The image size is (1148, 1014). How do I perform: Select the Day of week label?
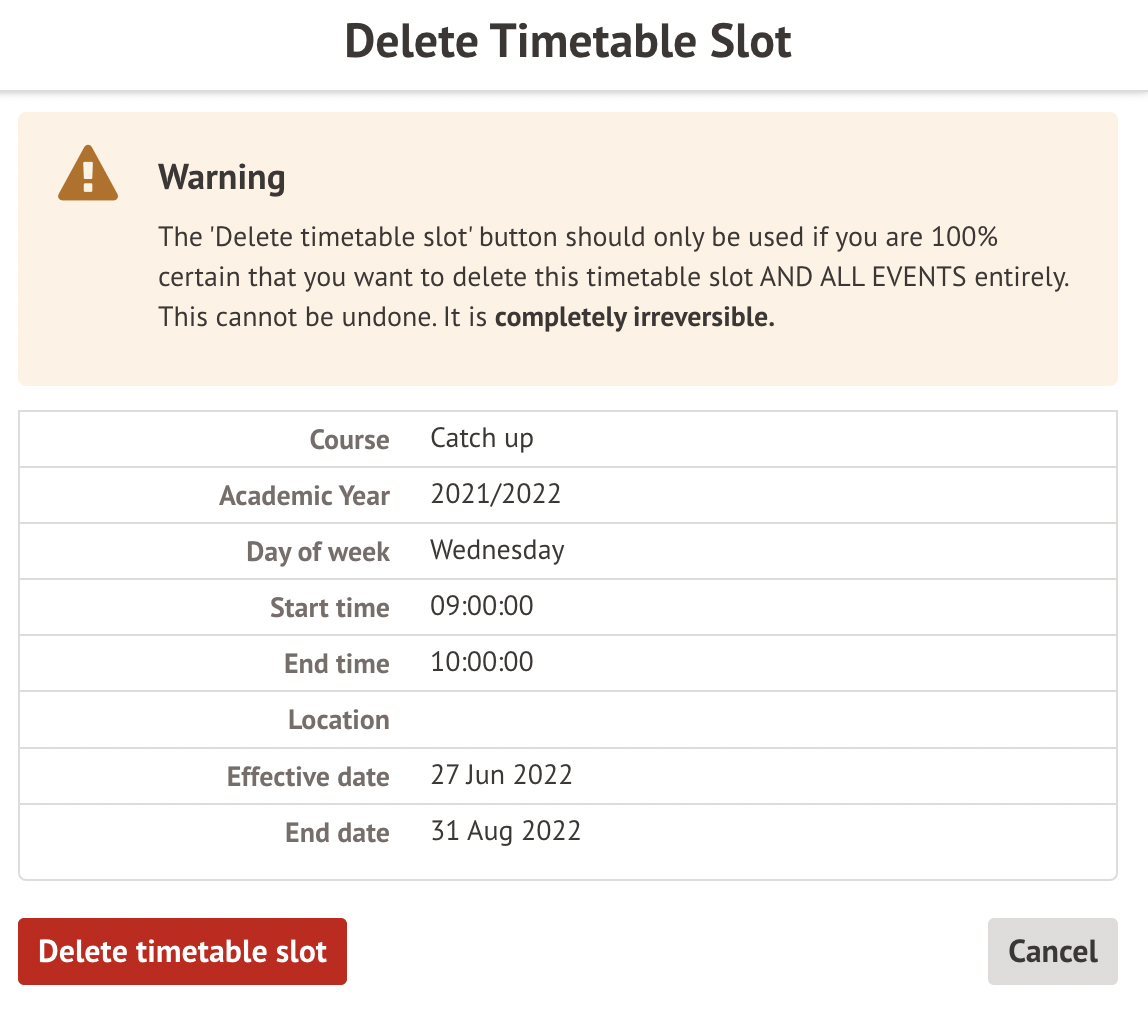click(318, 552)
